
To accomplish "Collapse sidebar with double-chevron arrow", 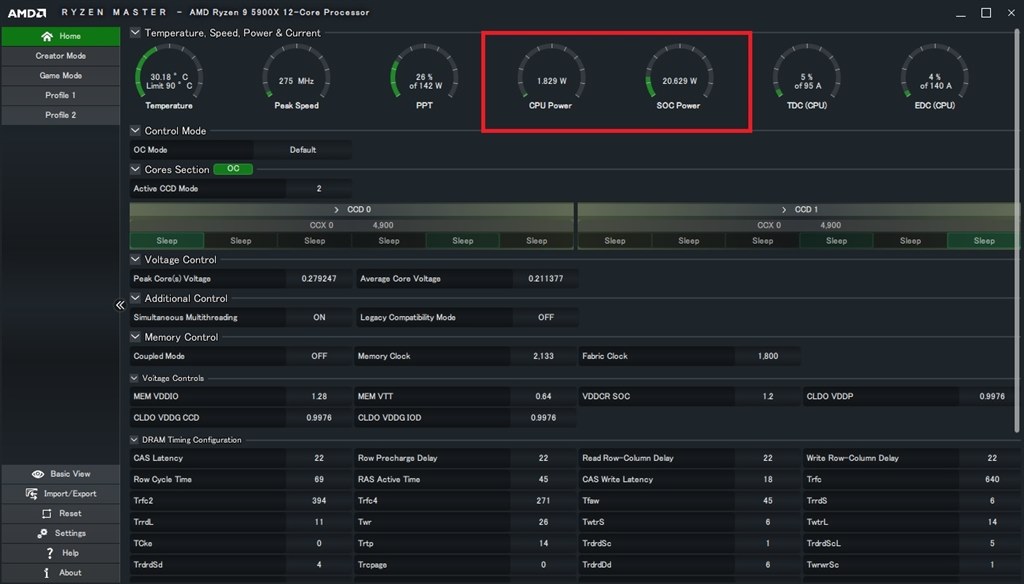I will (120, 305).
